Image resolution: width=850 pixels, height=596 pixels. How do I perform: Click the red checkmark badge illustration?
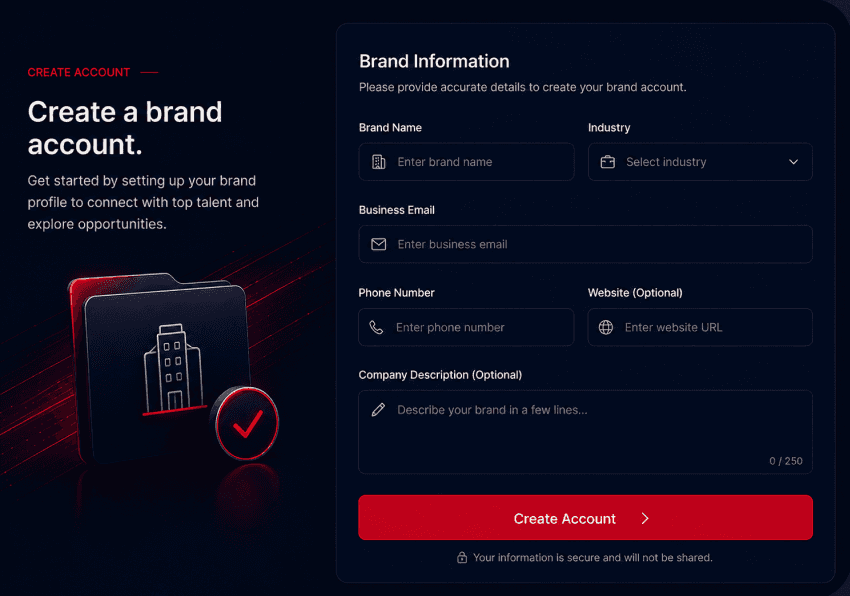(247, 423)
